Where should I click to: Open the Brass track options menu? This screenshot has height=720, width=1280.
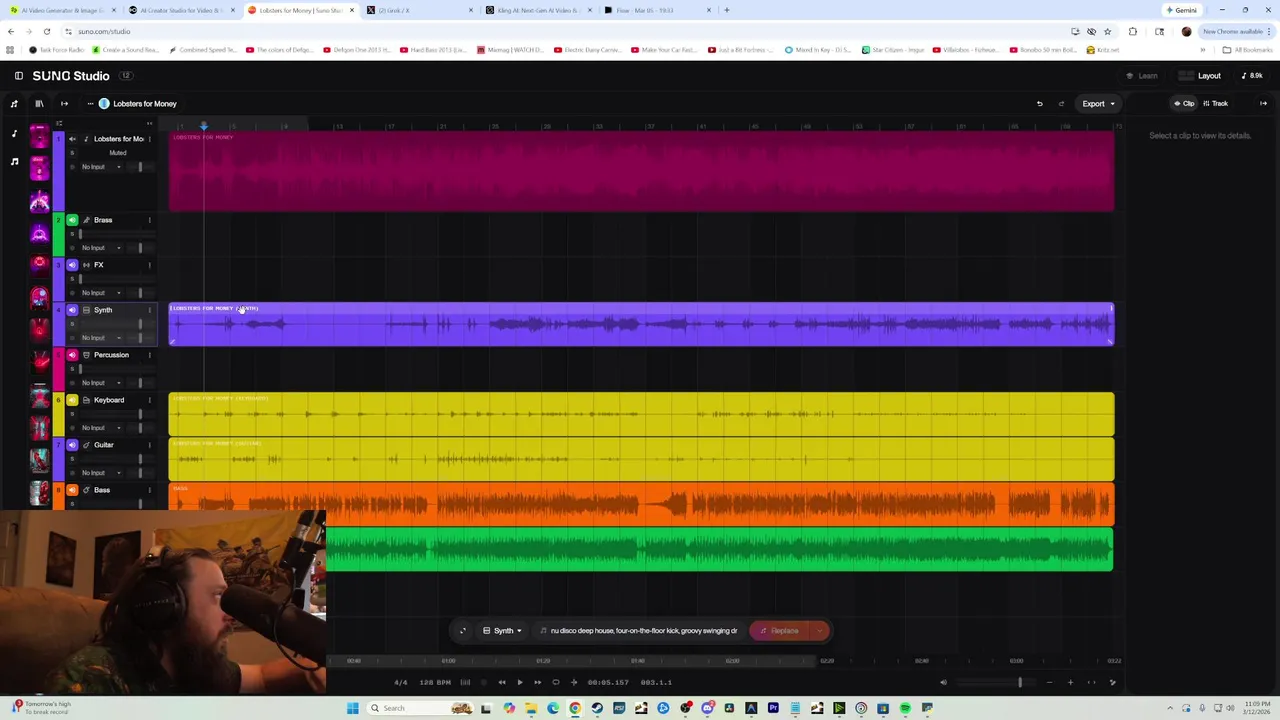click(x=149, y=220)
